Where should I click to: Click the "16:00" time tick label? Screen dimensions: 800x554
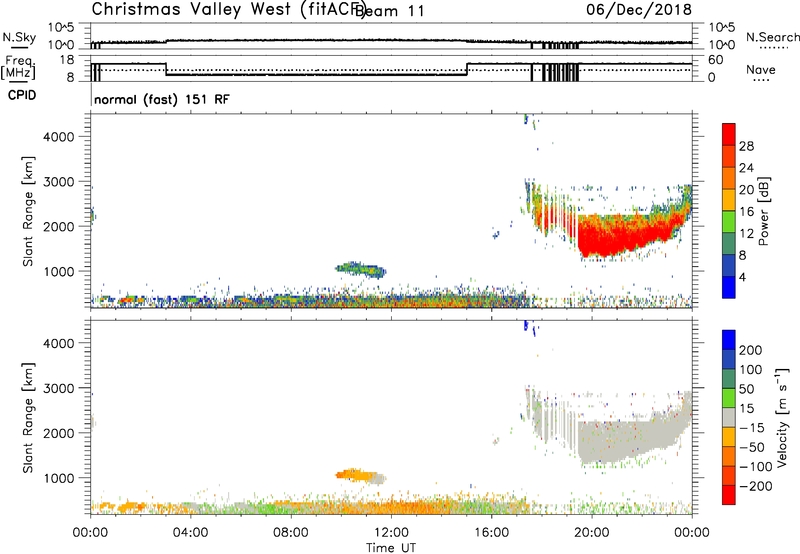[x=491, y=533]
